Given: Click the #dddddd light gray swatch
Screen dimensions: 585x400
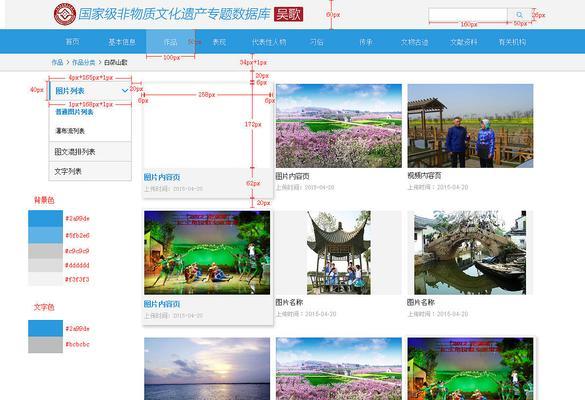Looking at the screenshot, I should click(x=46, y=265).
